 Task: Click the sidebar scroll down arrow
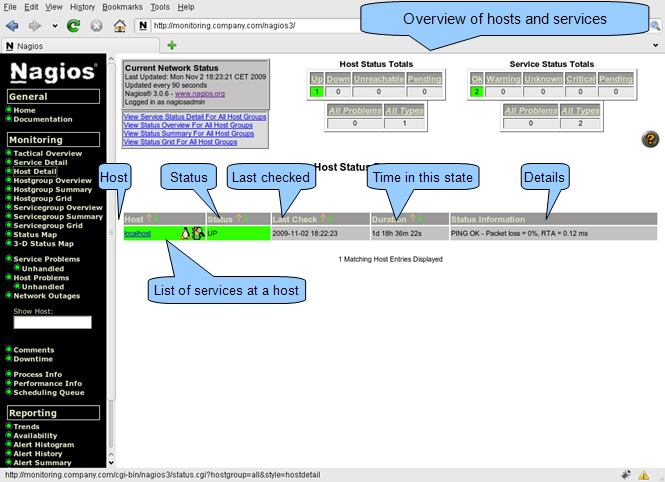pos(111,463)
